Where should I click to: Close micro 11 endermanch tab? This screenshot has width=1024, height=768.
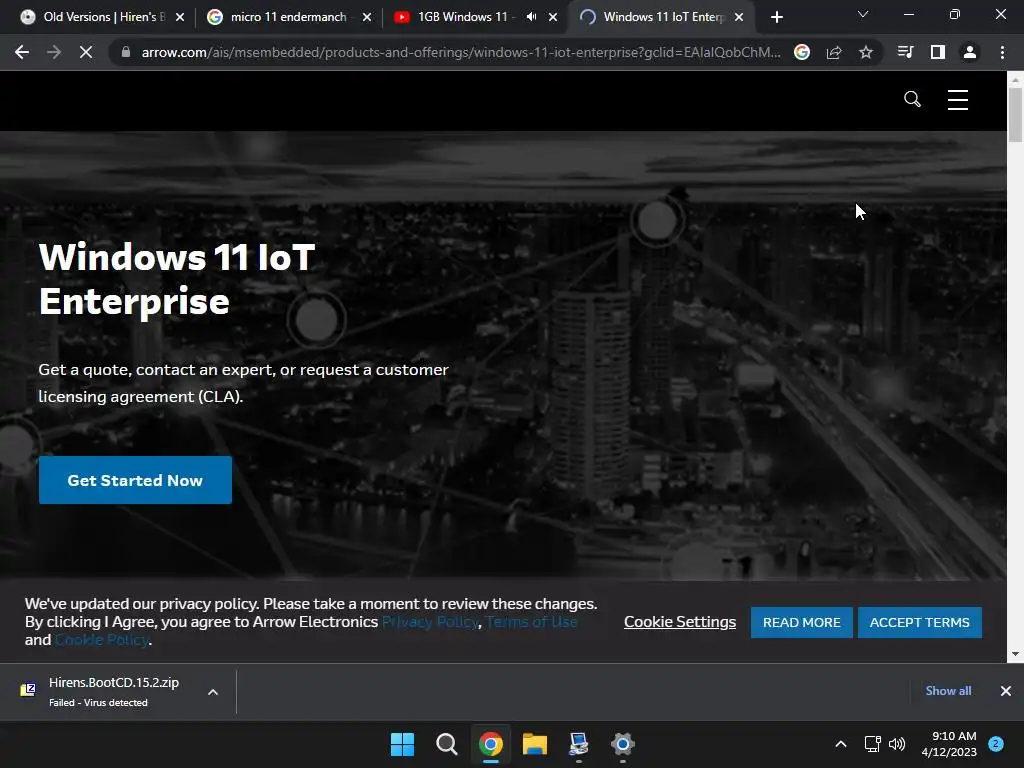(367, 17)
